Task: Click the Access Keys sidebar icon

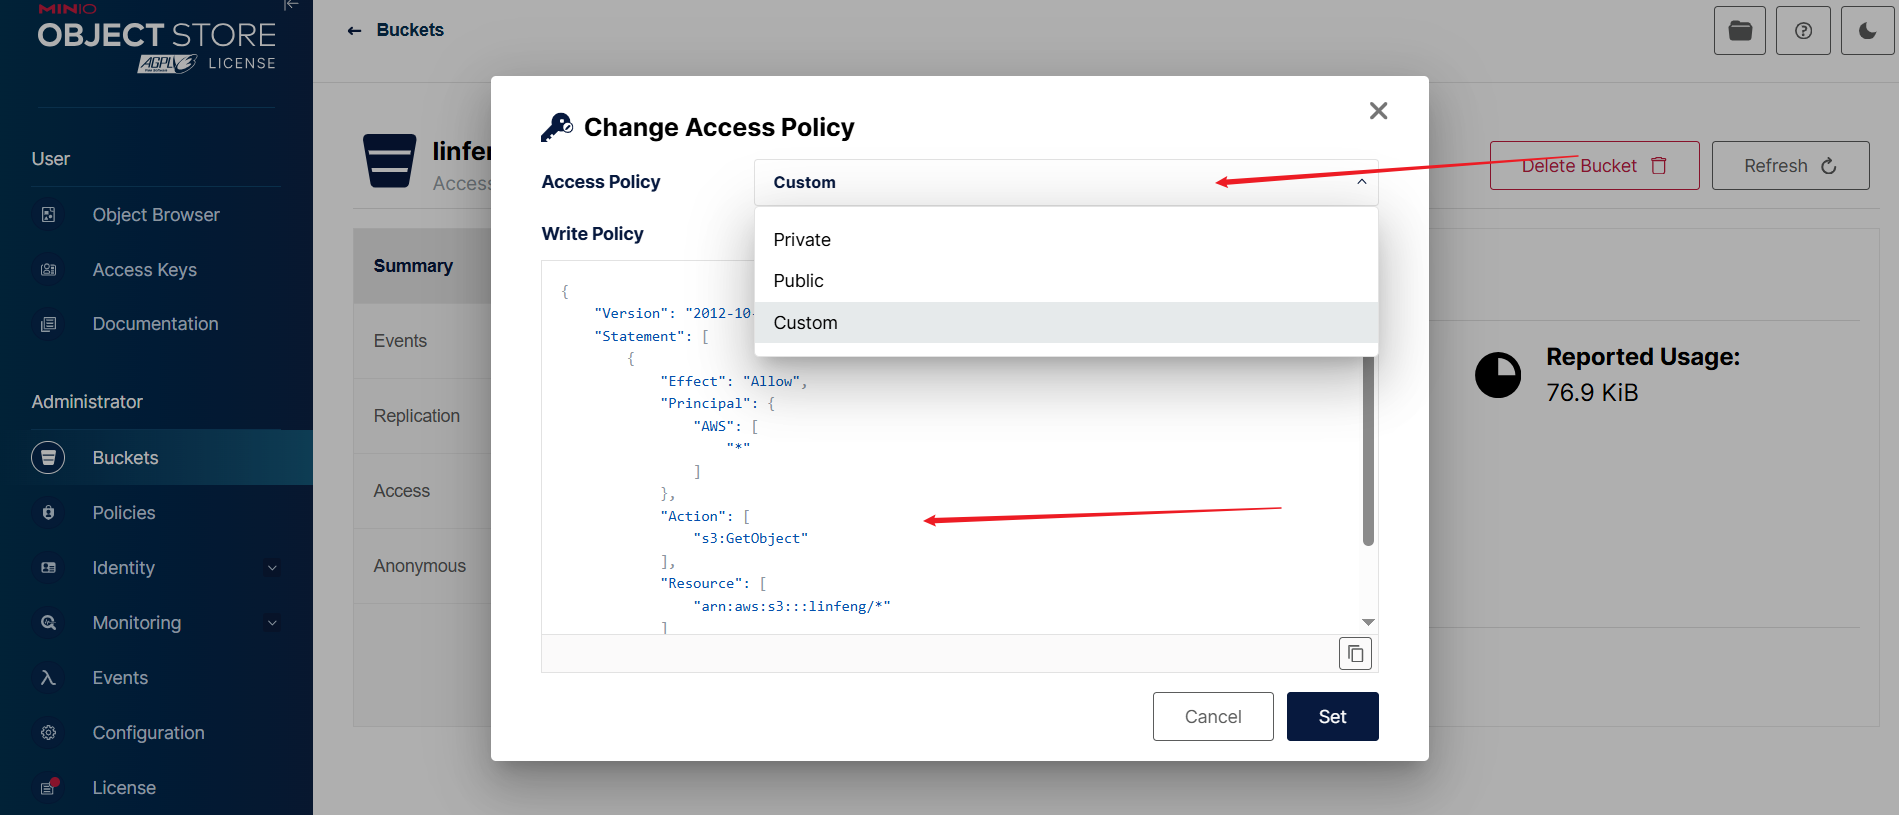Action: point(48,270)
